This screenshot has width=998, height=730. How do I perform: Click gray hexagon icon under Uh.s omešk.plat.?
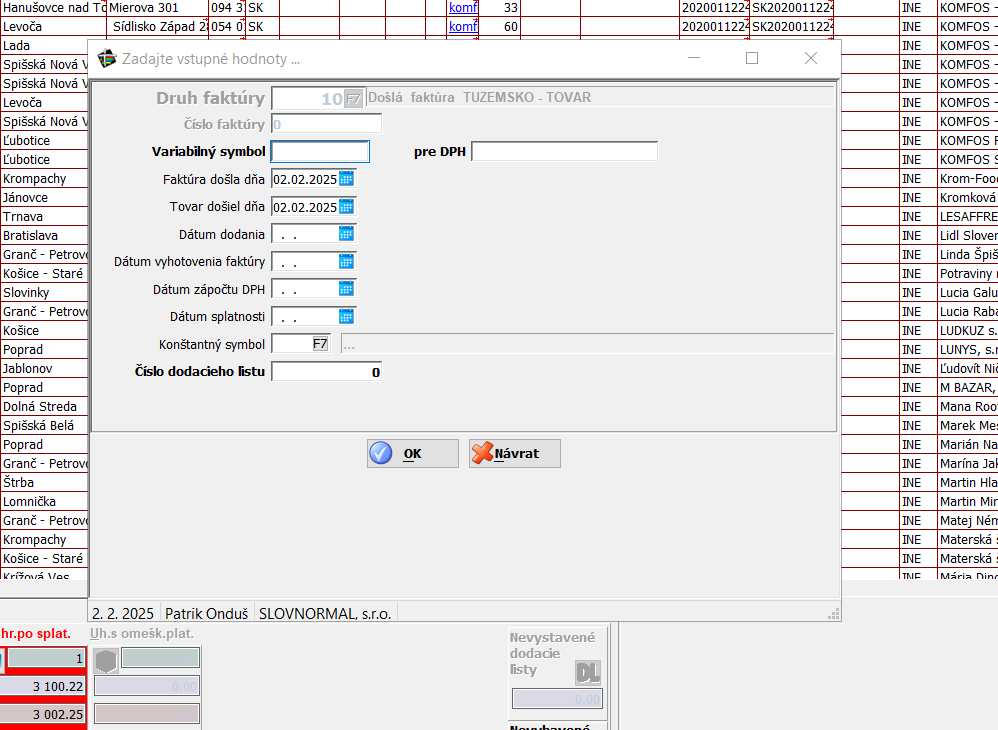(107, 661)
